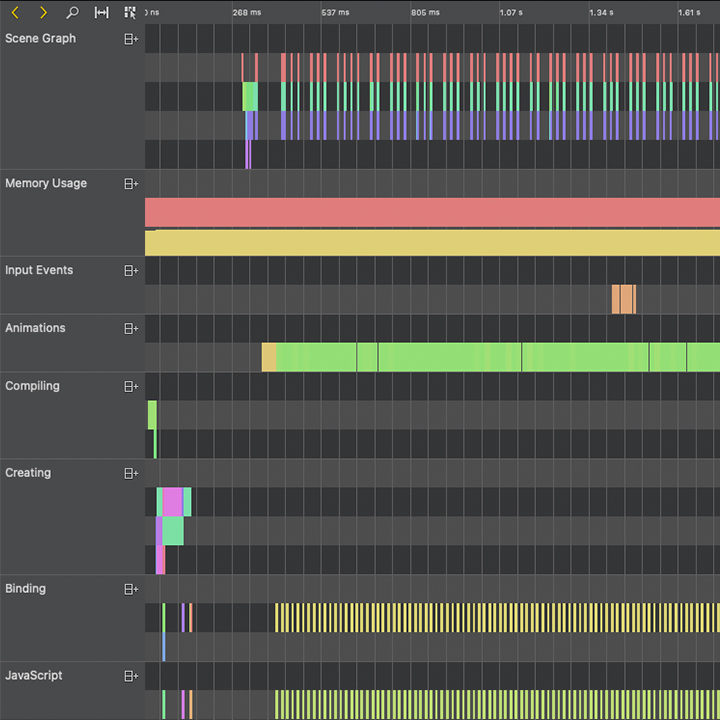Expand the Input Events category
Image resolution: width=720 pixels, height=720 pixels.
(130, 271)
